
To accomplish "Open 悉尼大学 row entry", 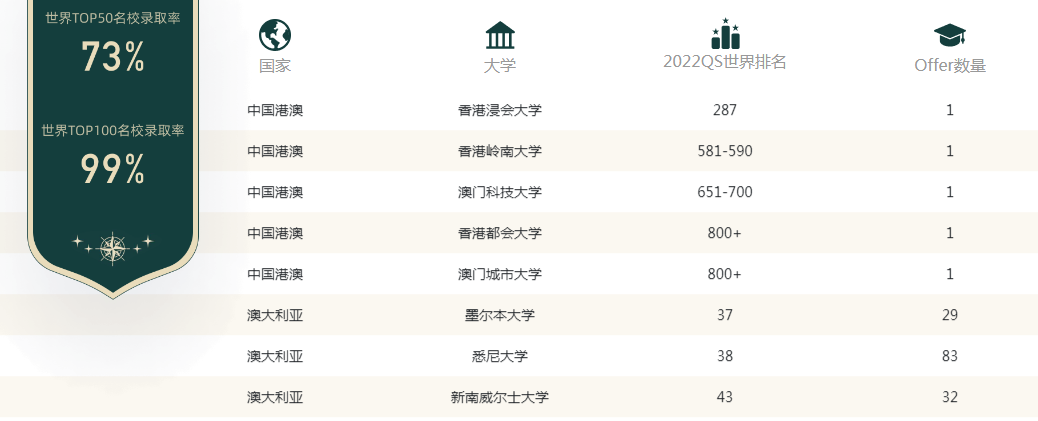I will pos(500,357).
